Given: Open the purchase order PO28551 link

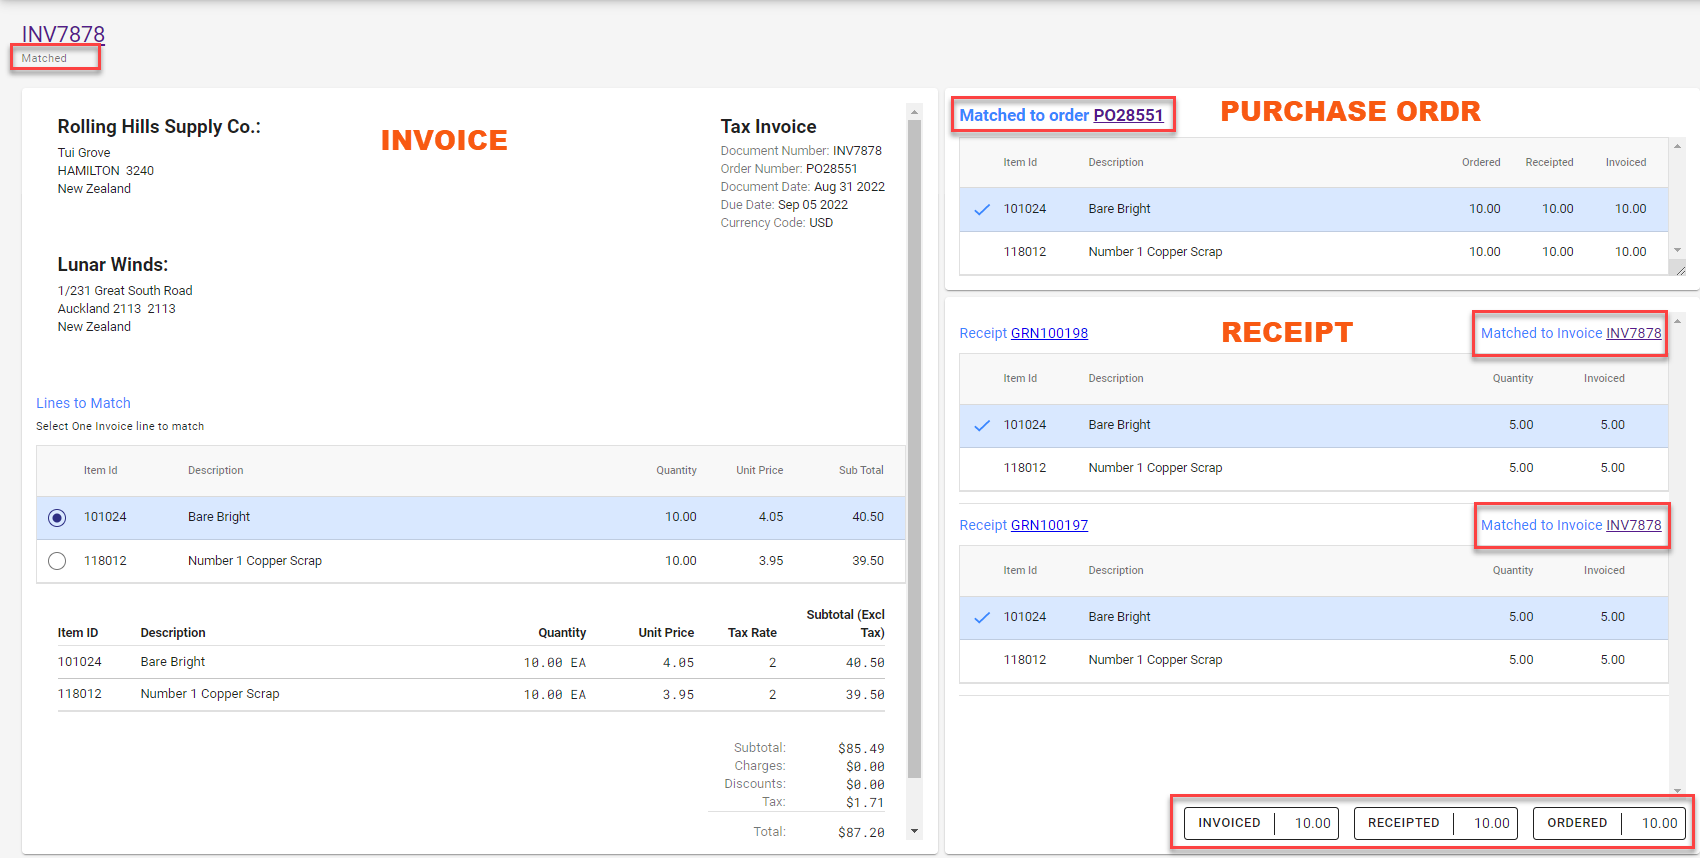Looking at the screenshot, I should [x=1128, y=115].
